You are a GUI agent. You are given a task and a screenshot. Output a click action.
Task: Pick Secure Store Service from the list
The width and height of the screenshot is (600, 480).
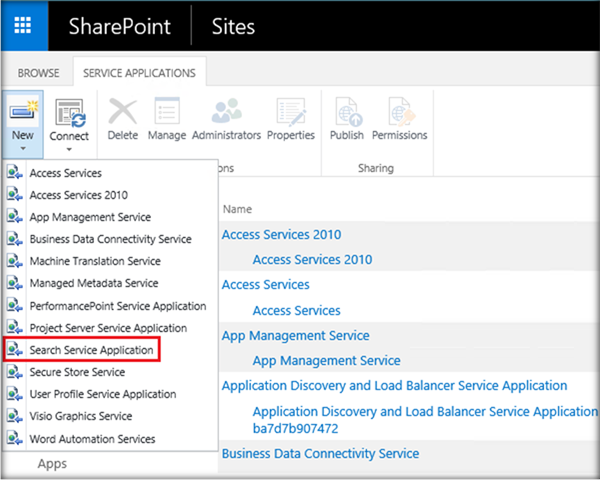(x=79, y=372)
